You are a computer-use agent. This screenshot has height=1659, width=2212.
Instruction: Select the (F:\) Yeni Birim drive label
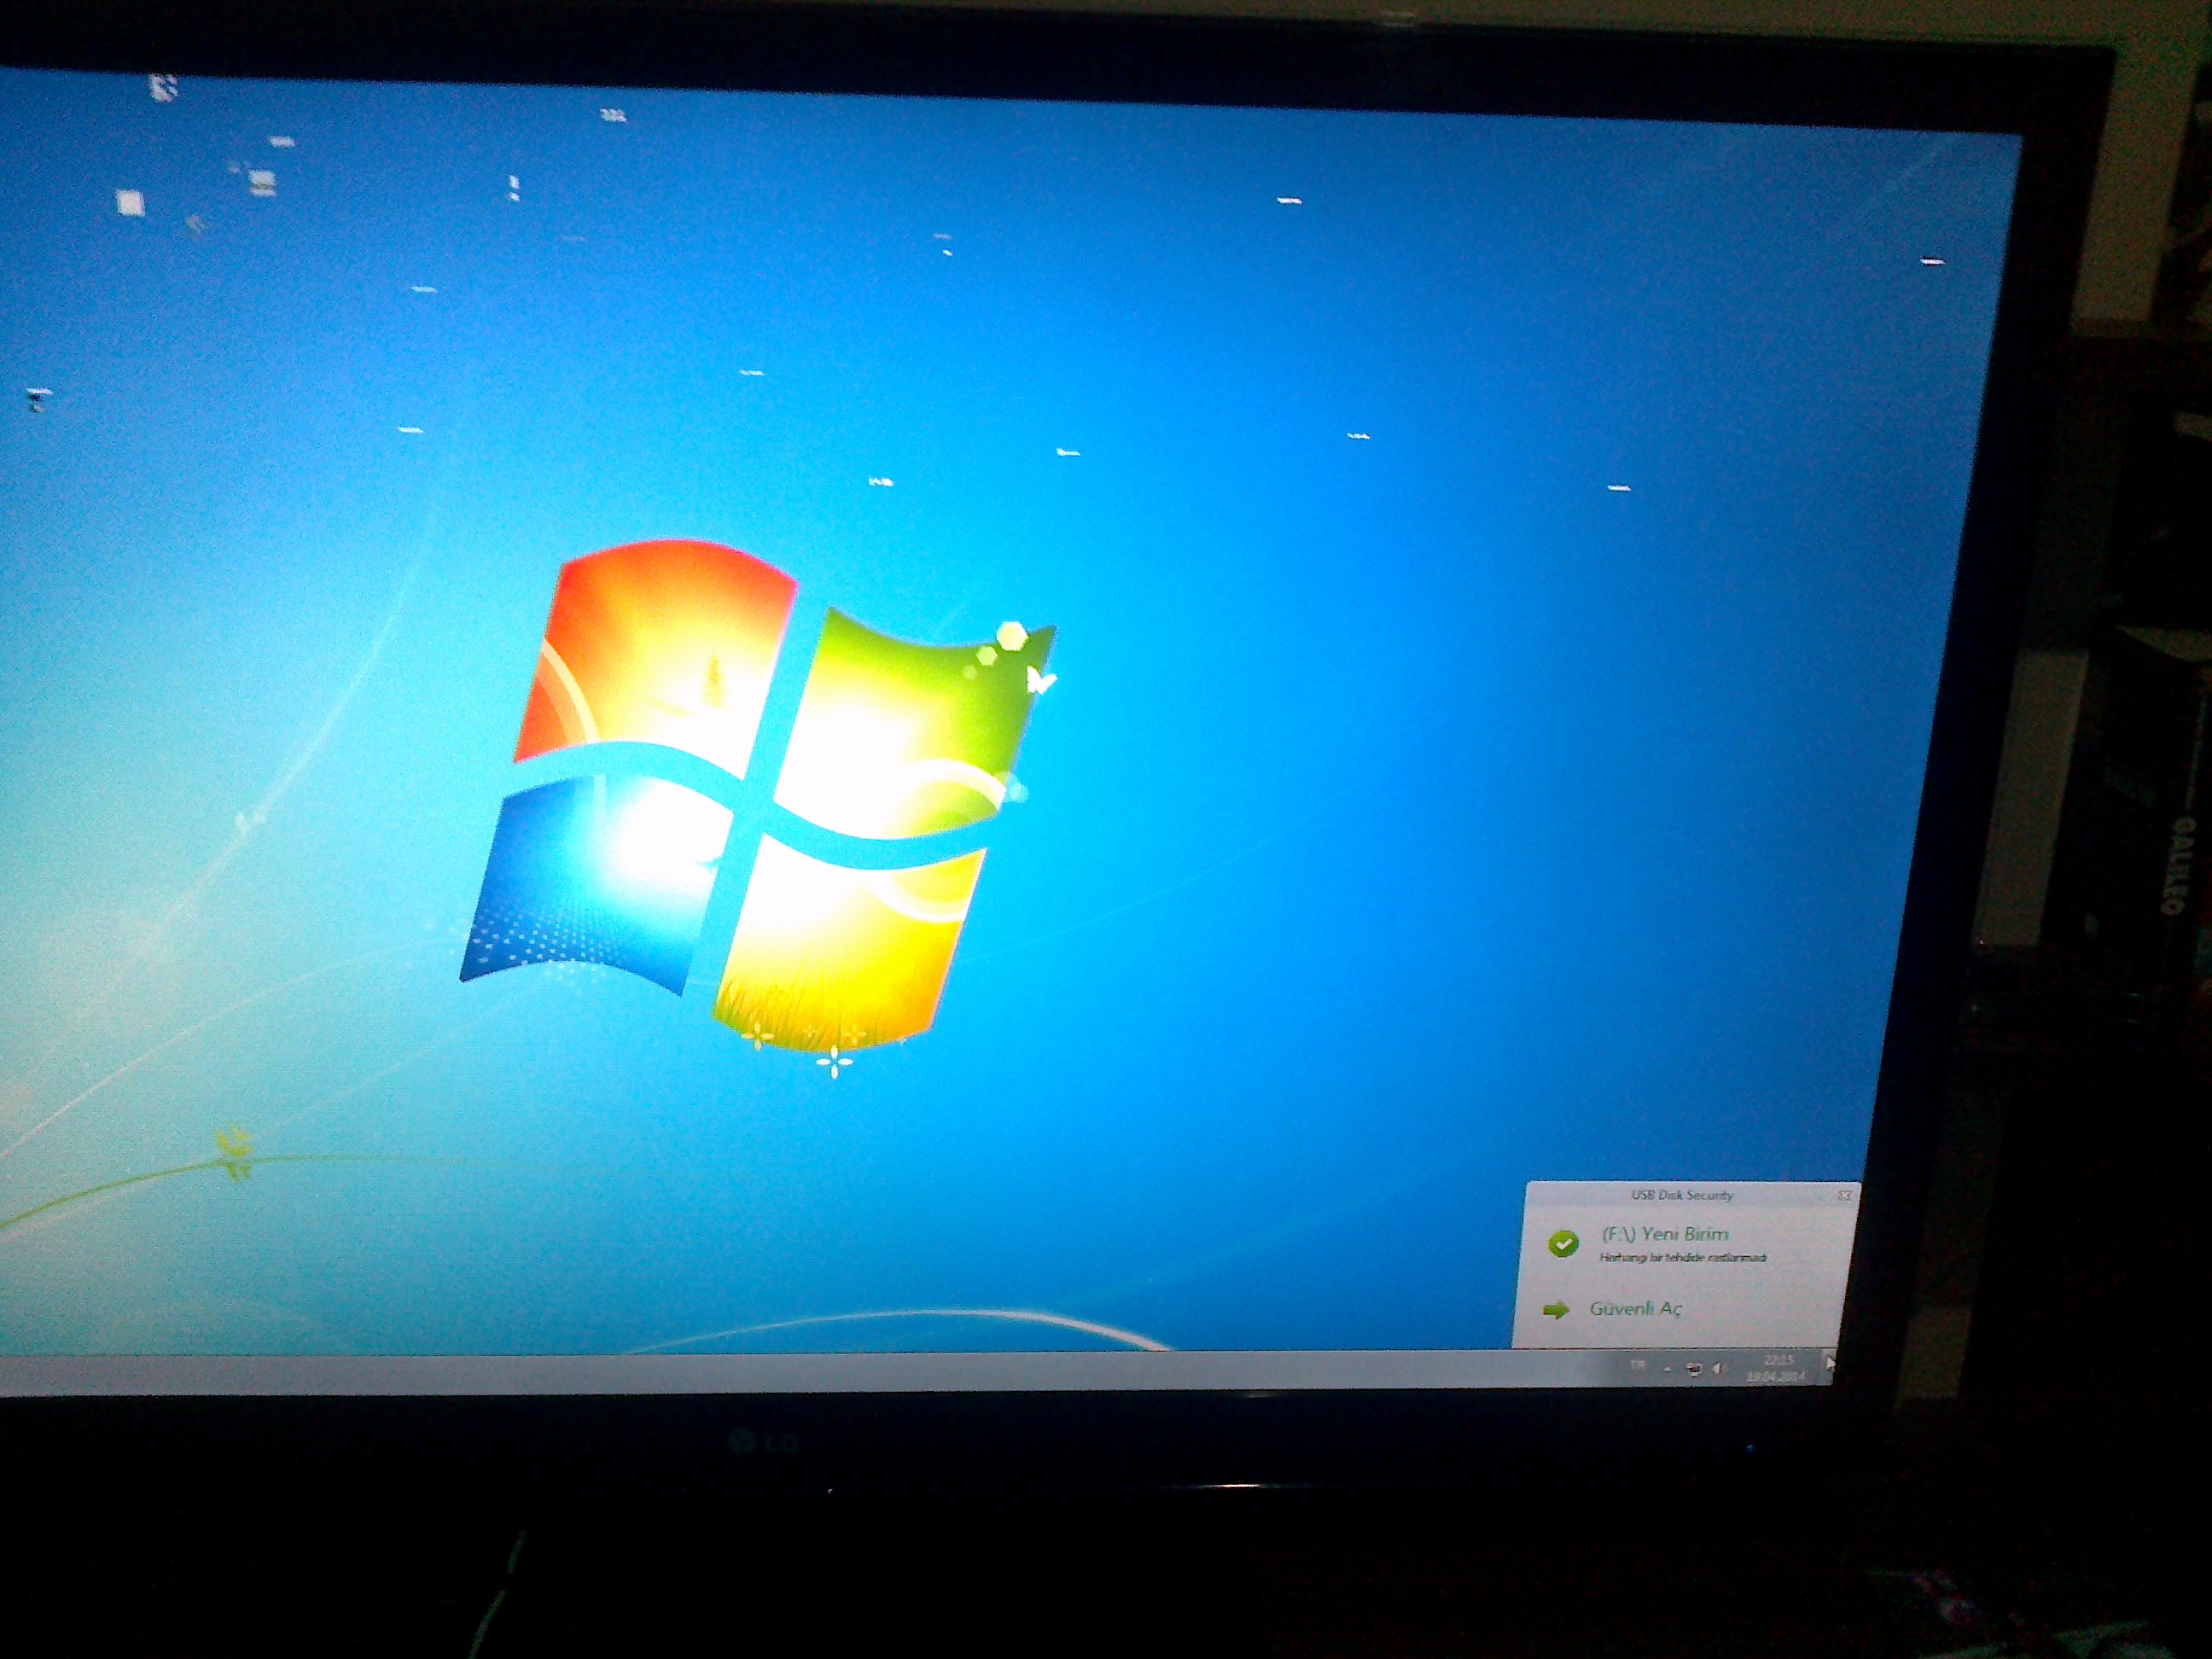1665,1234
